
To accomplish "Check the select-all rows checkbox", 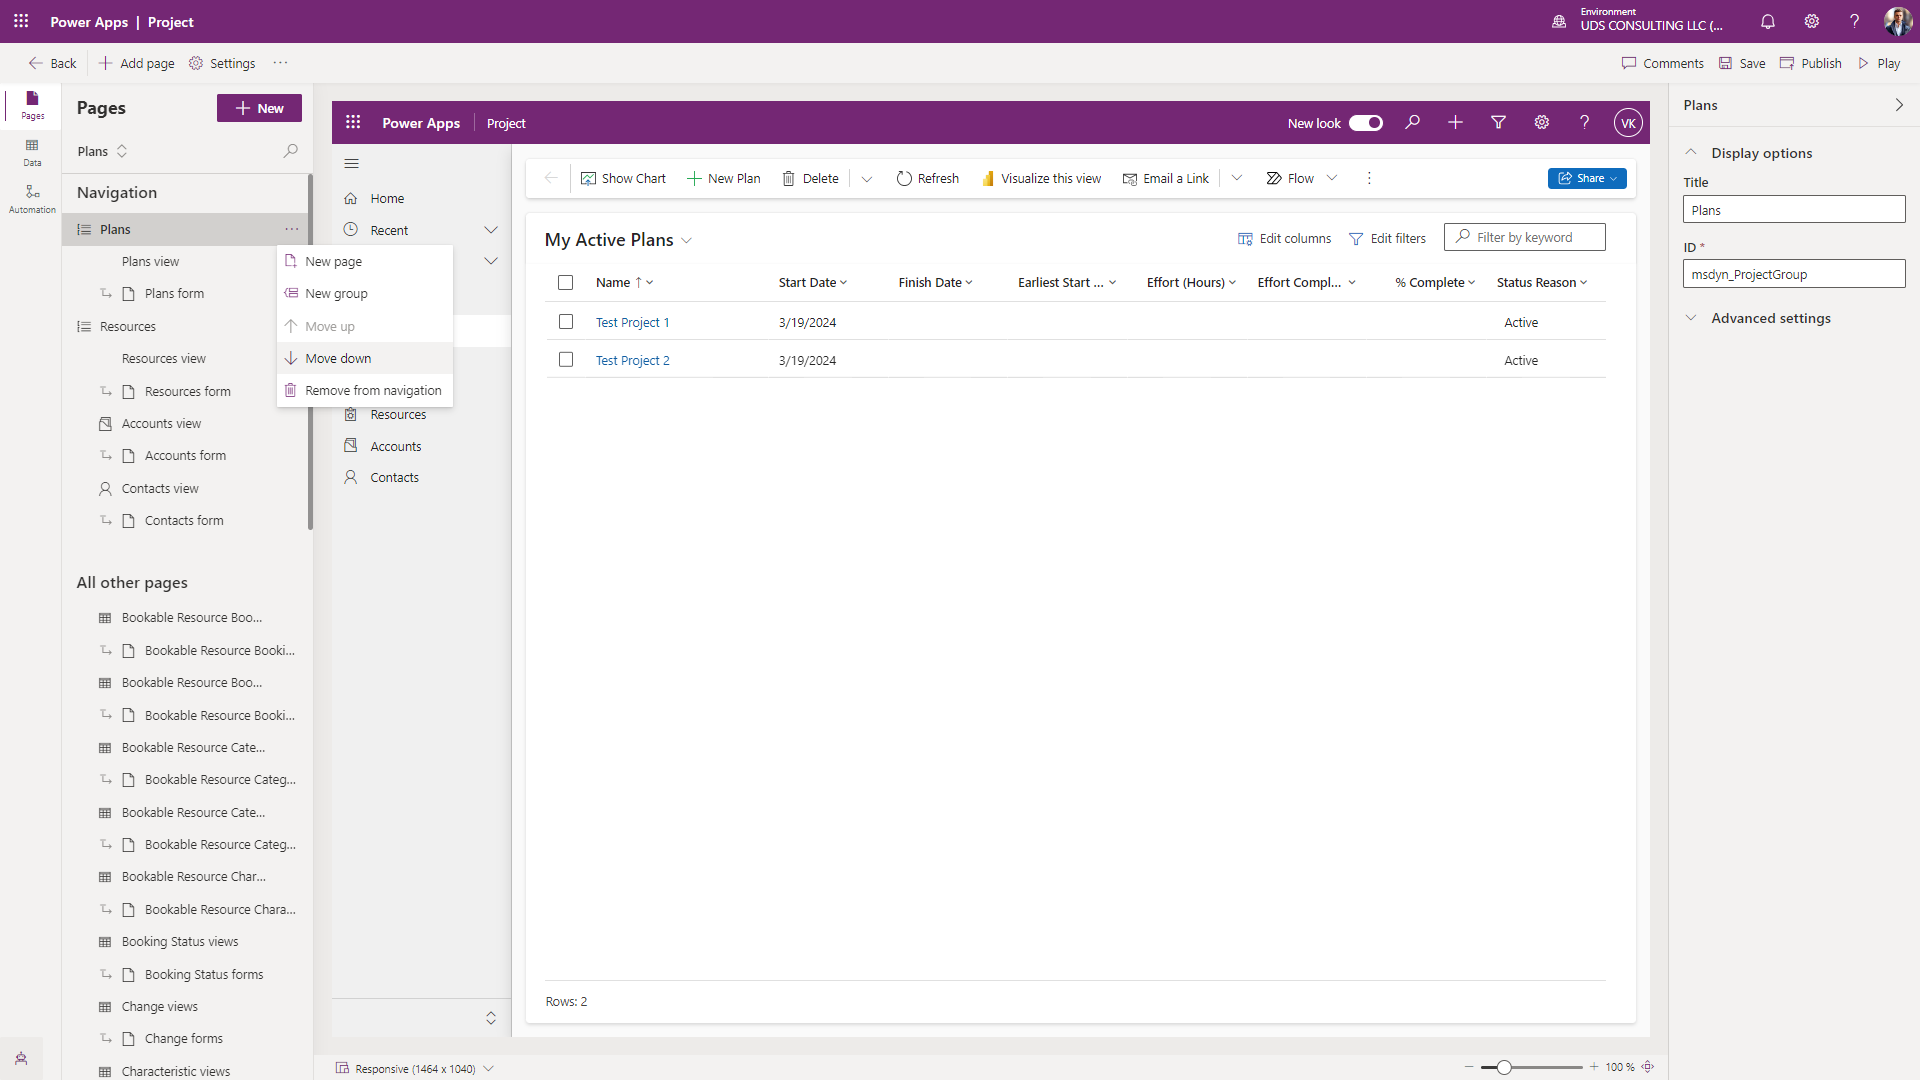I will 565,283.
